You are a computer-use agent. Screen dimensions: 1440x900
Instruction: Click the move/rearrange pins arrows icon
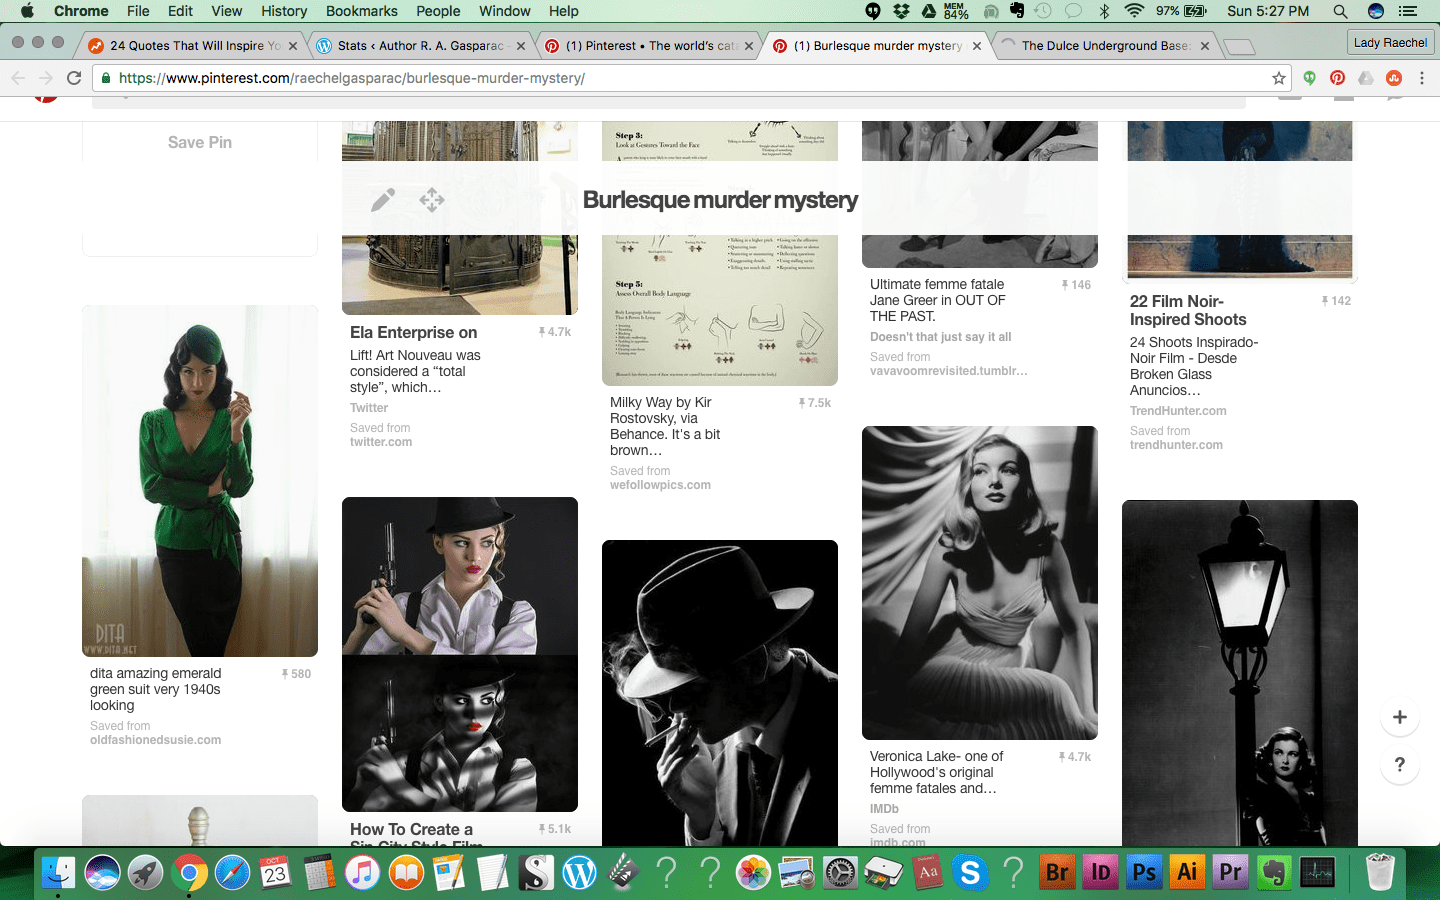click(432, 200)
